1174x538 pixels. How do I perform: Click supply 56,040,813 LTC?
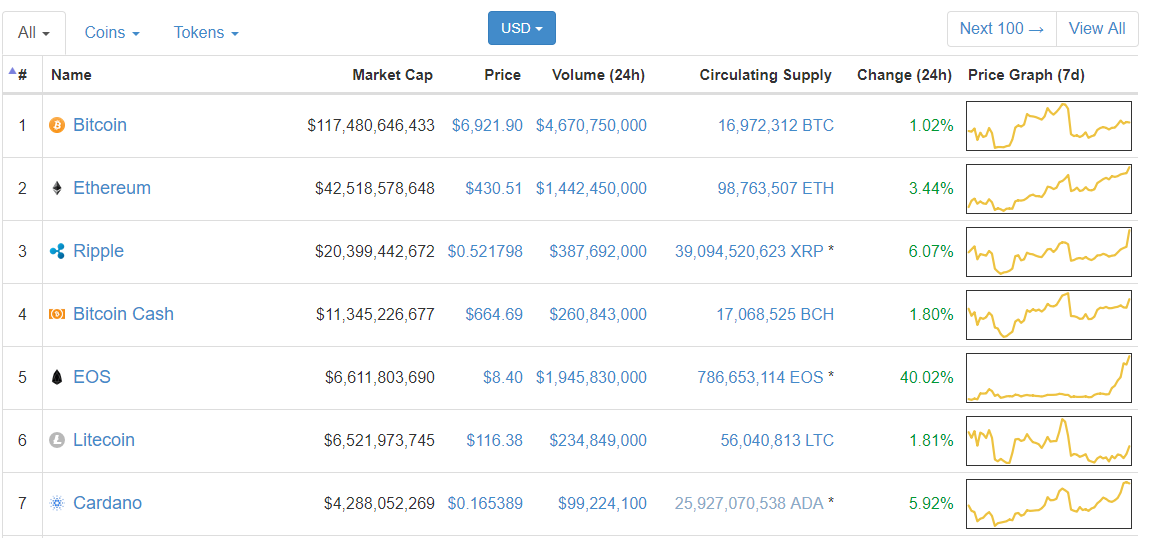click(777, 440)
